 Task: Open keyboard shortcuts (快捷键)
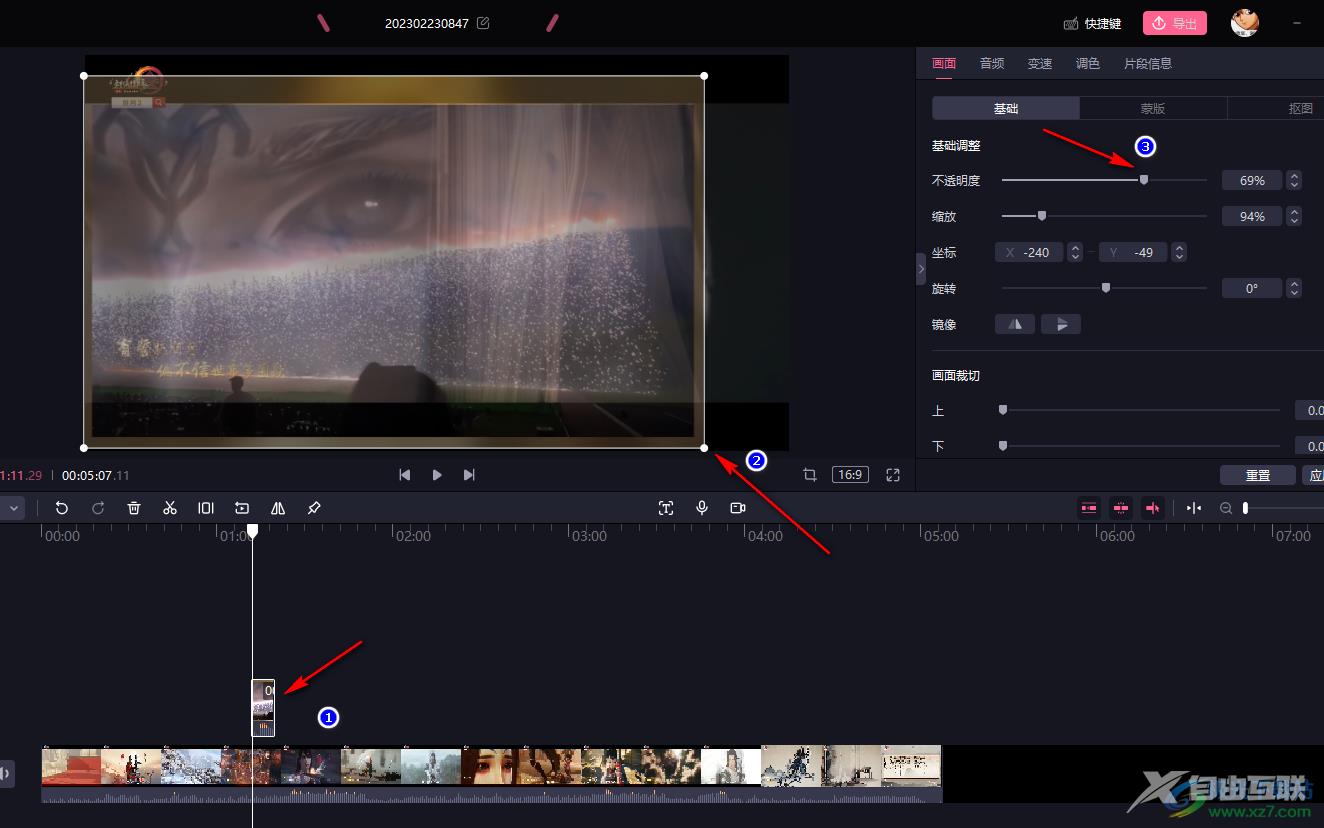[1092, 23]
